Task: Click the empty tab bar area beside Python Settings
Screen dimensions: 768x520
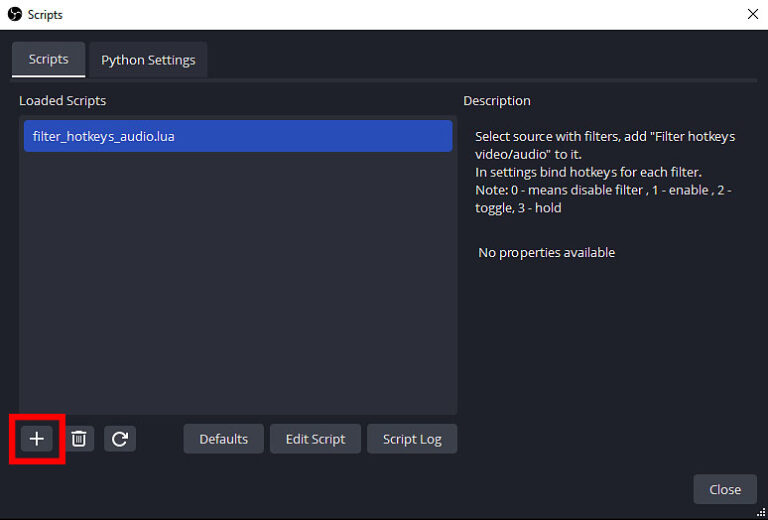Action: tap(482, 60)
